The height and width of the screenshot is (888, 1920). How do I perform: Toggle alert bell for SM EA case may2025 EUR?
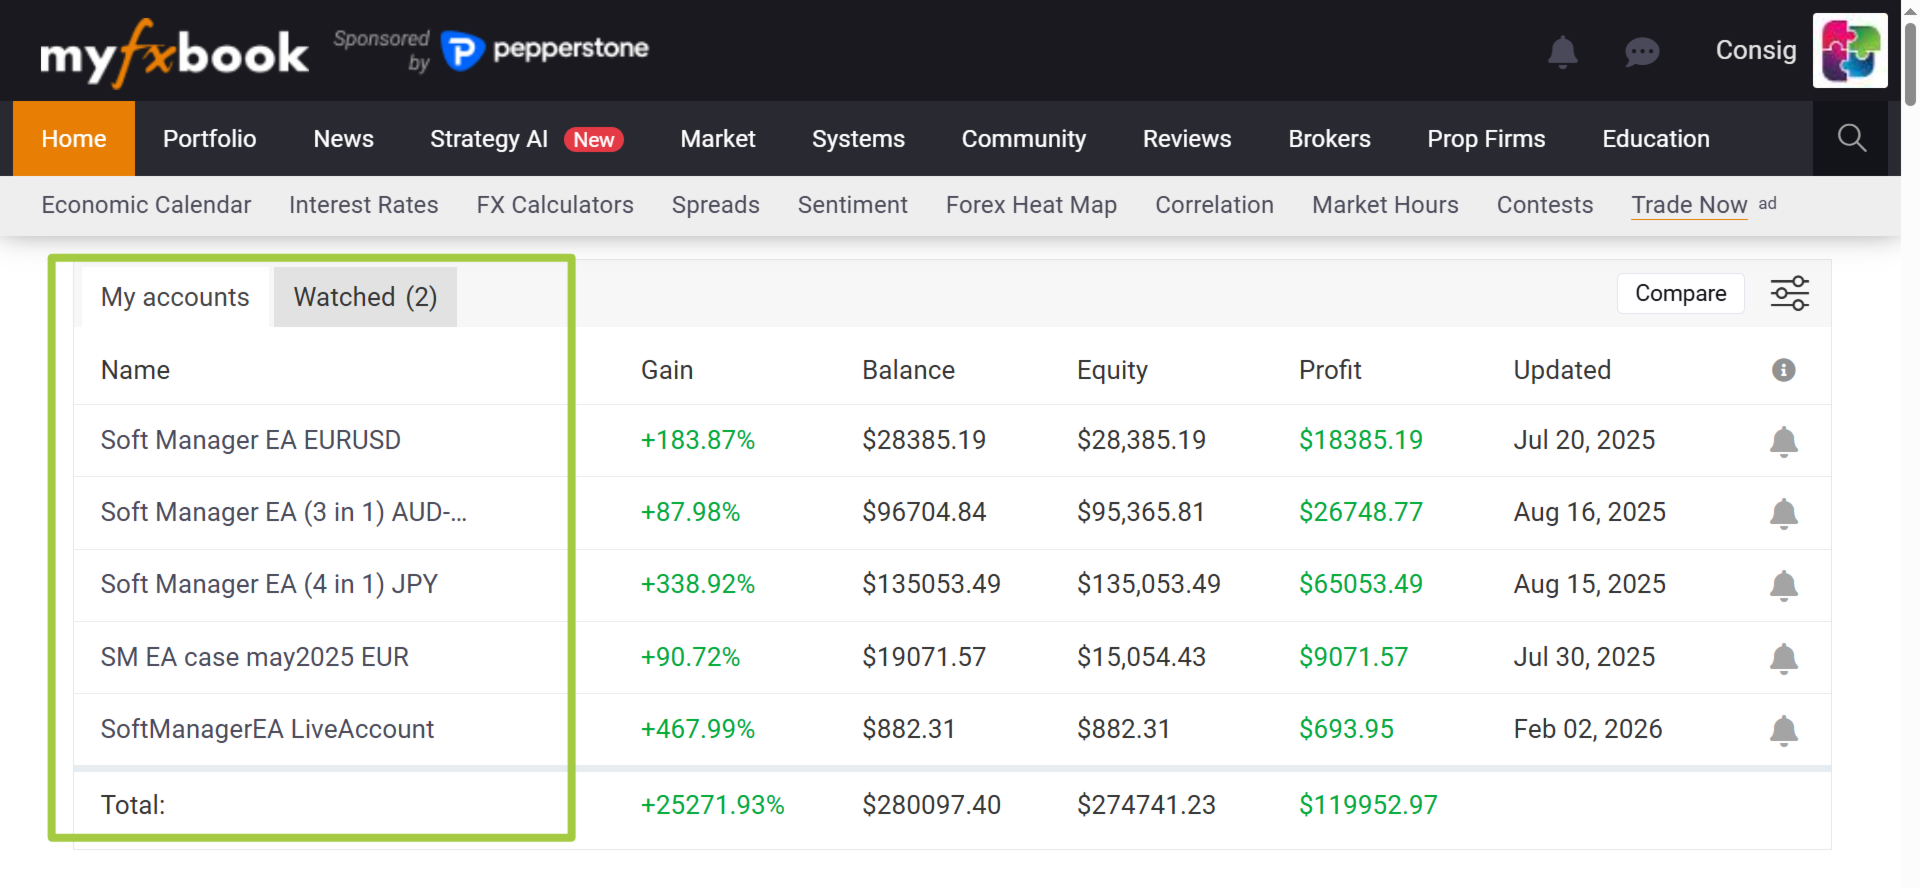[x=1783, y=658]
